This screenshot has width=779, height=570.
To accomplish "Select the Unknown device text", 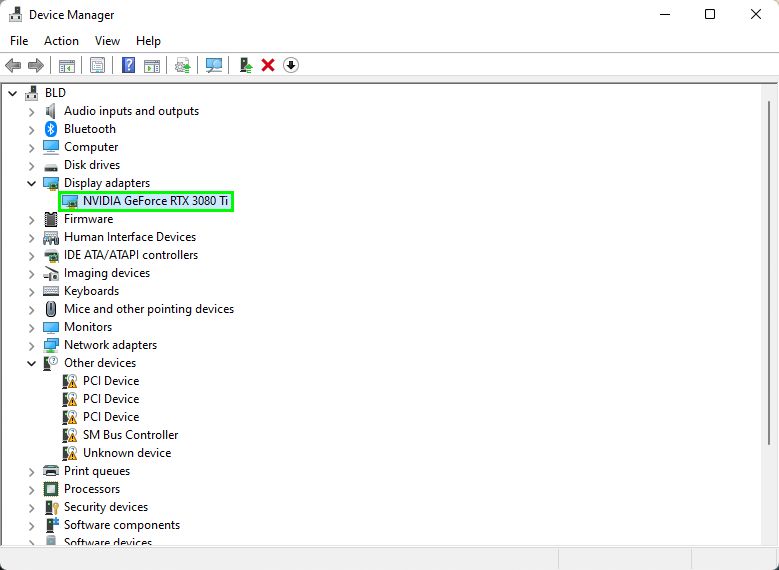I will tap(127, 453).
